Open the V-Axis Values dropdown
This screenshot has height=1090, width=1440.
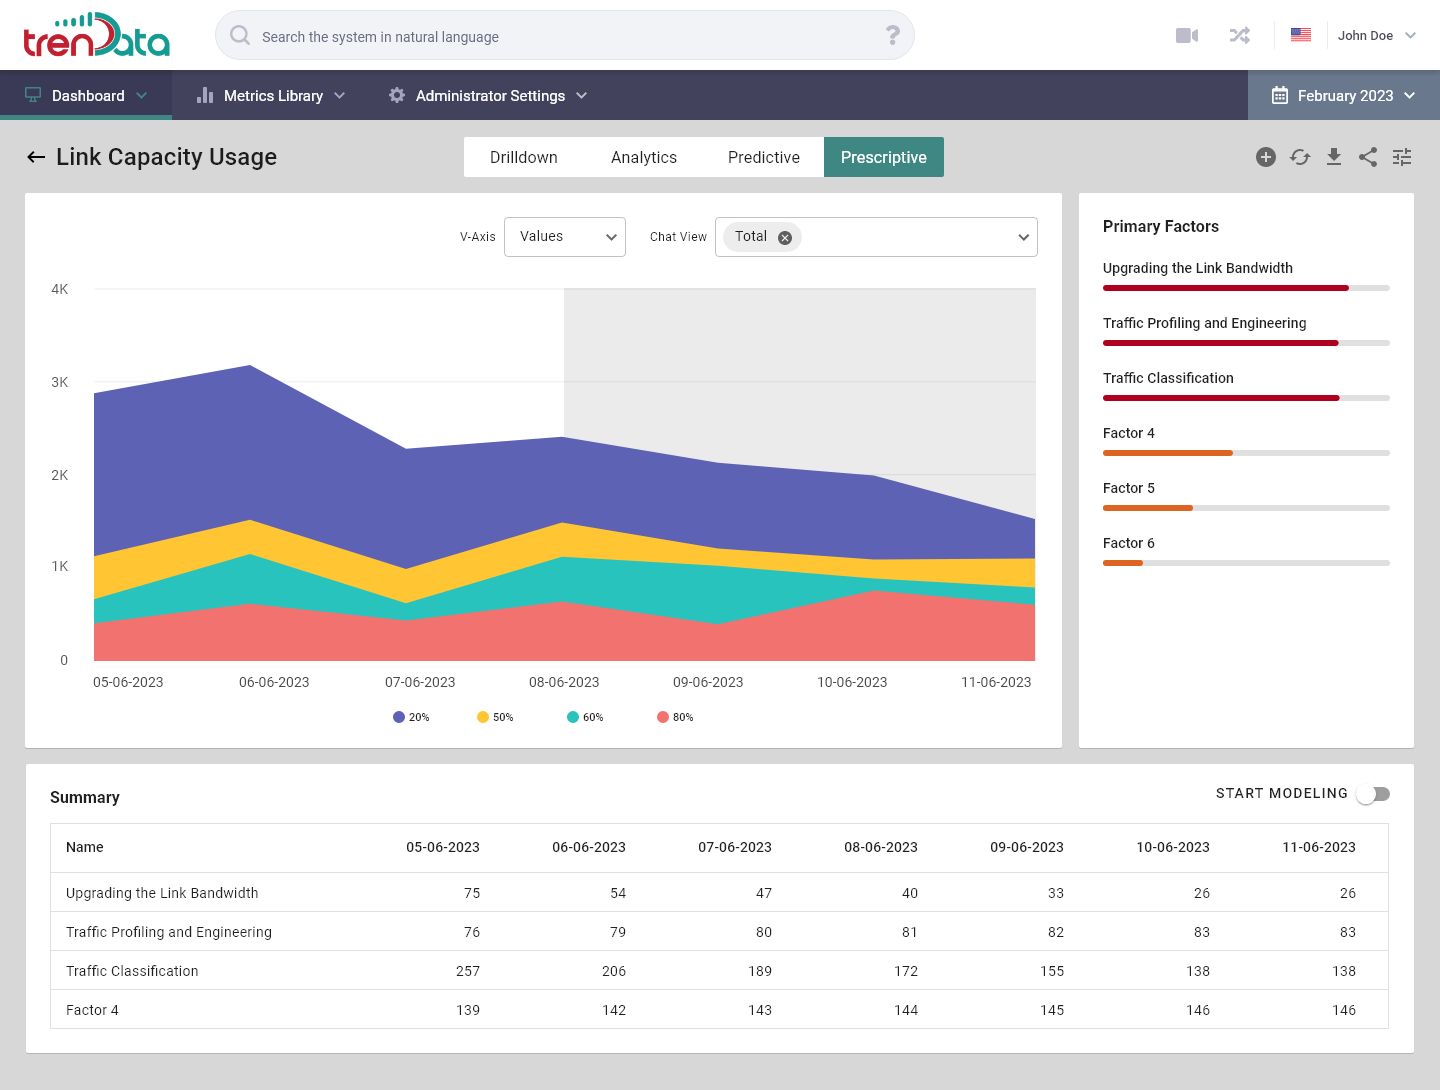[x=565, y=237]
